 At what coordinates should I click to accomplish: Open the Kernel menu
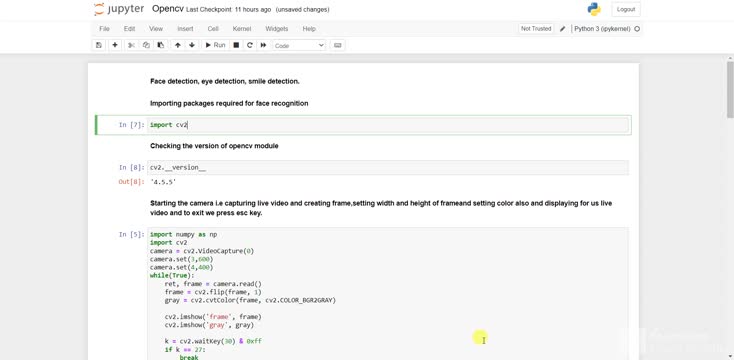click(x=242, y=29)
